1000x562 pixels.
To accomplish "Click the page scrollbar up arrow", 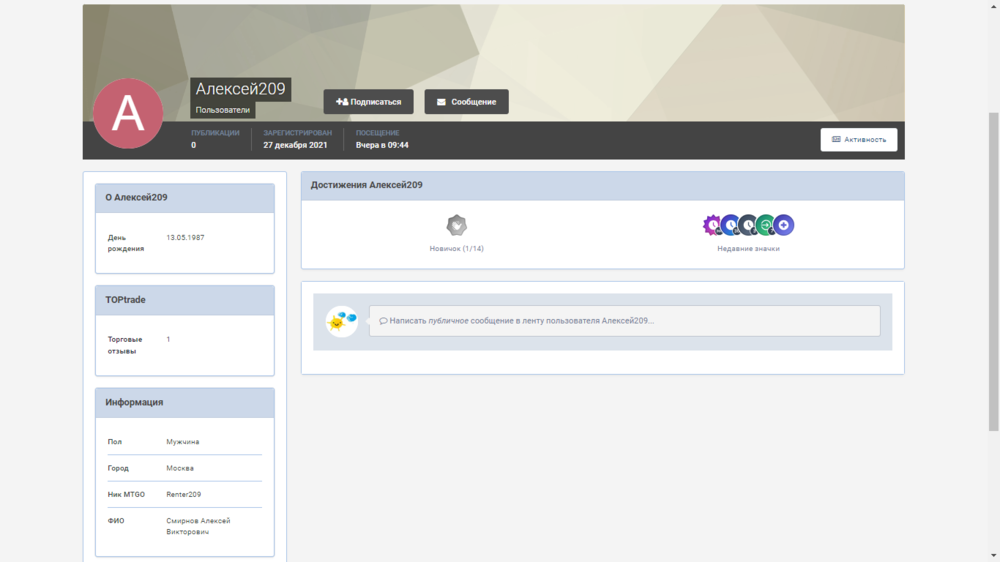I will click(993, 6).
